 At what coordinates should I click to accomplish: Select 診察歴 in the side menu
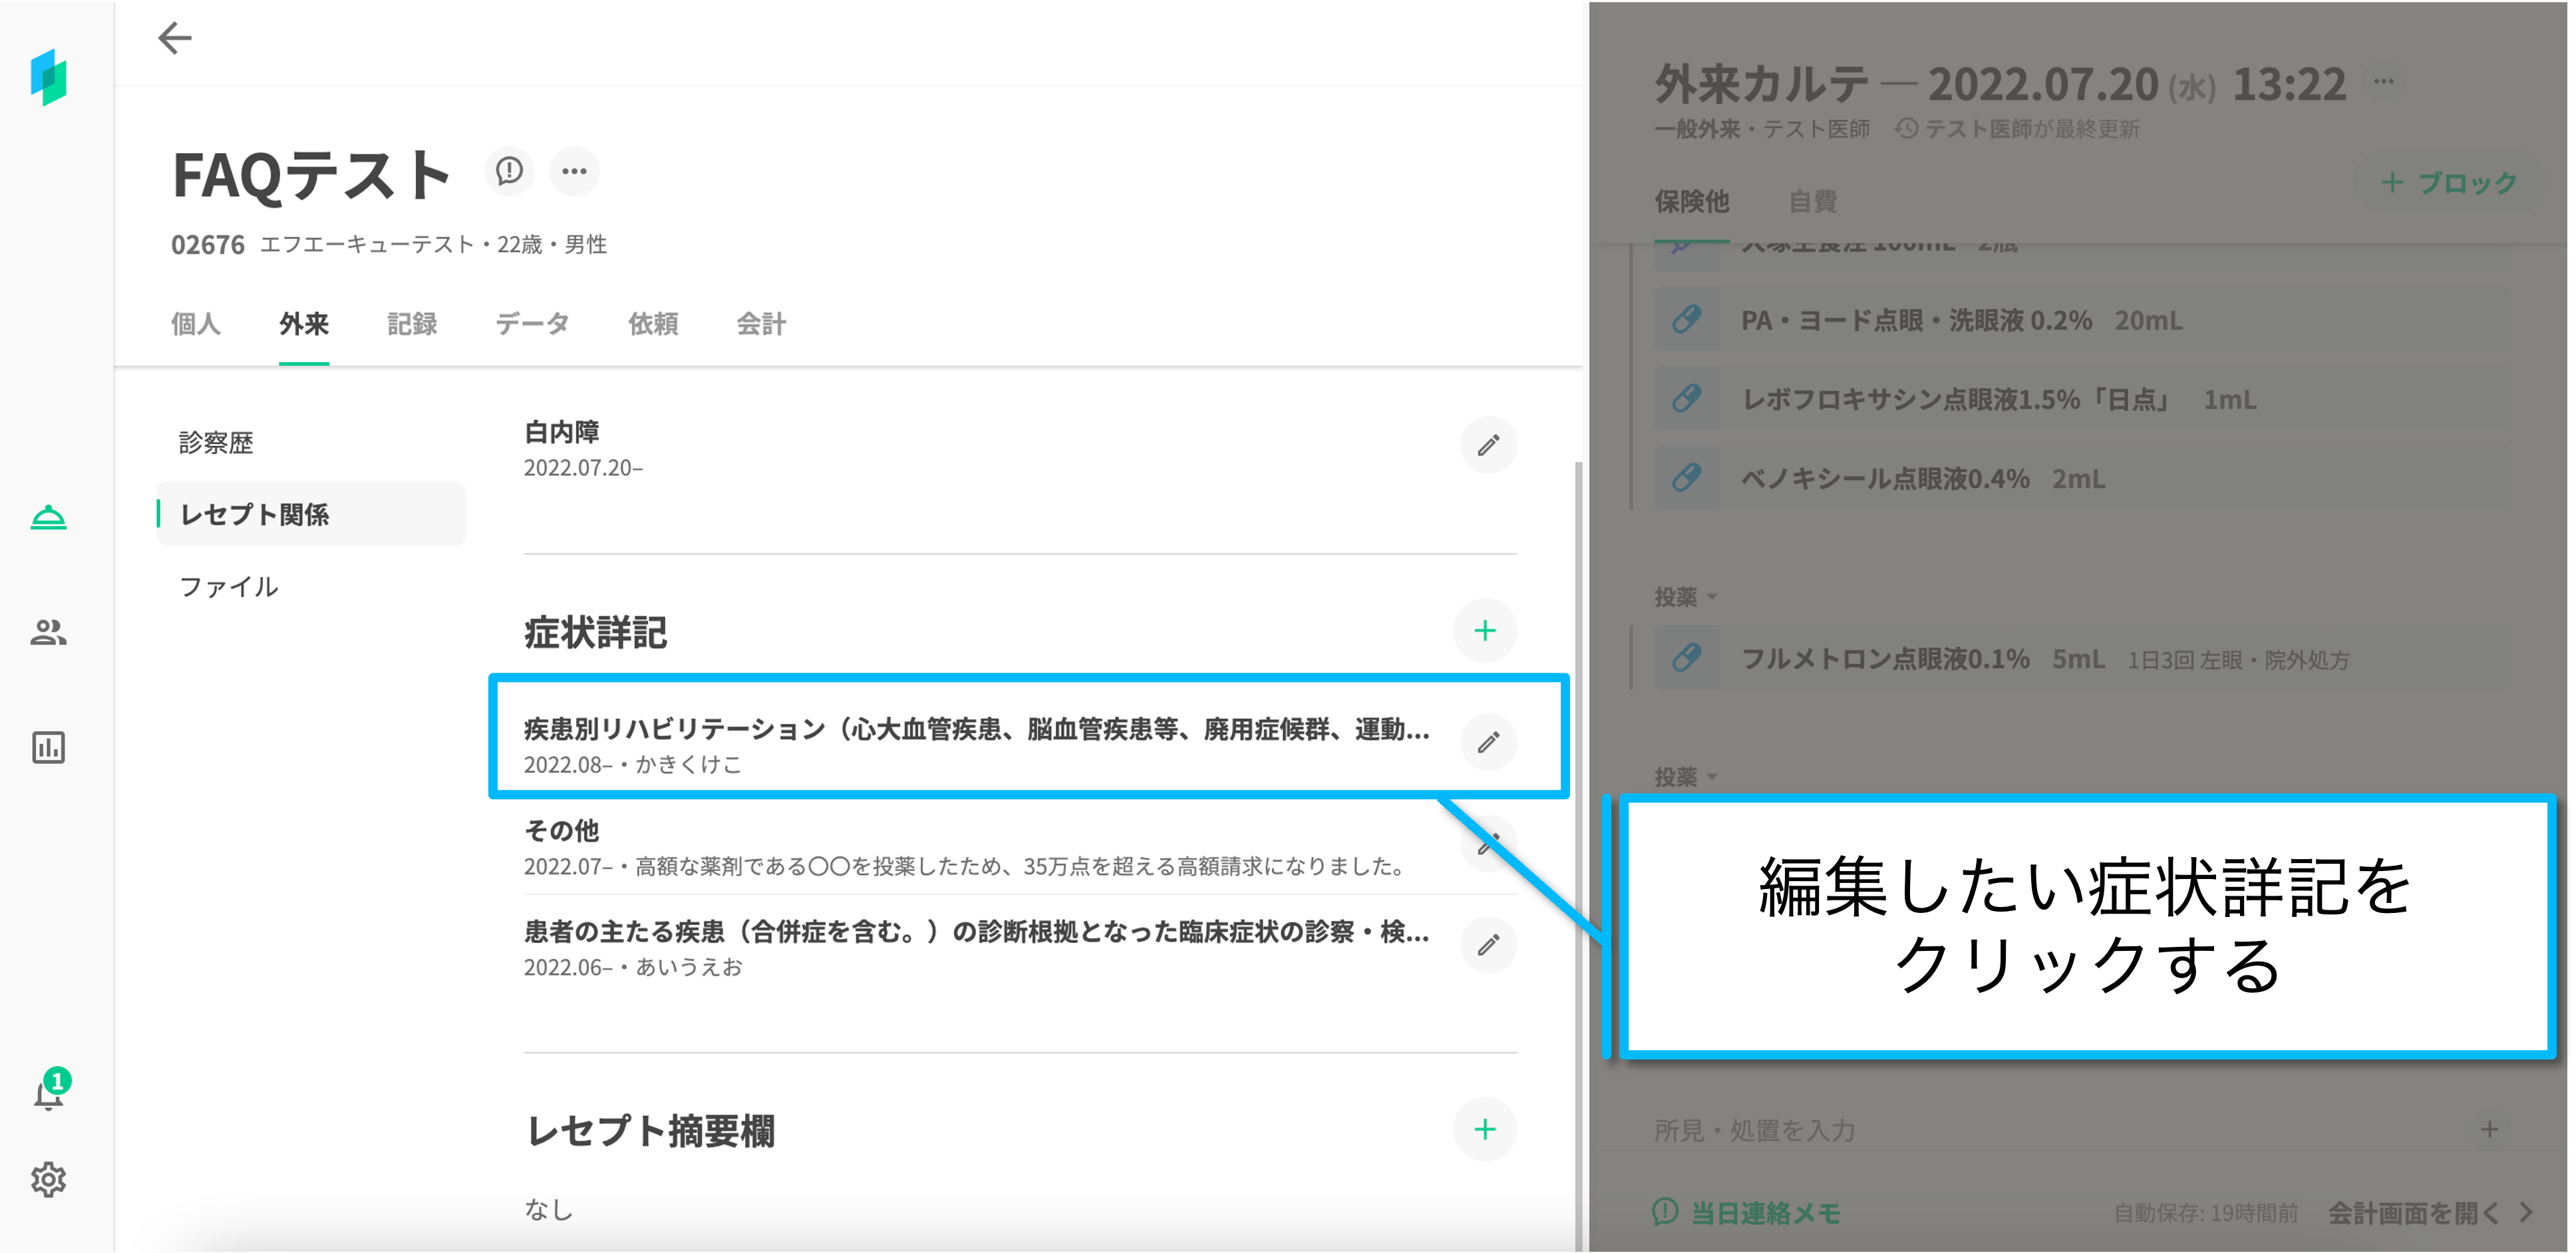216,443
